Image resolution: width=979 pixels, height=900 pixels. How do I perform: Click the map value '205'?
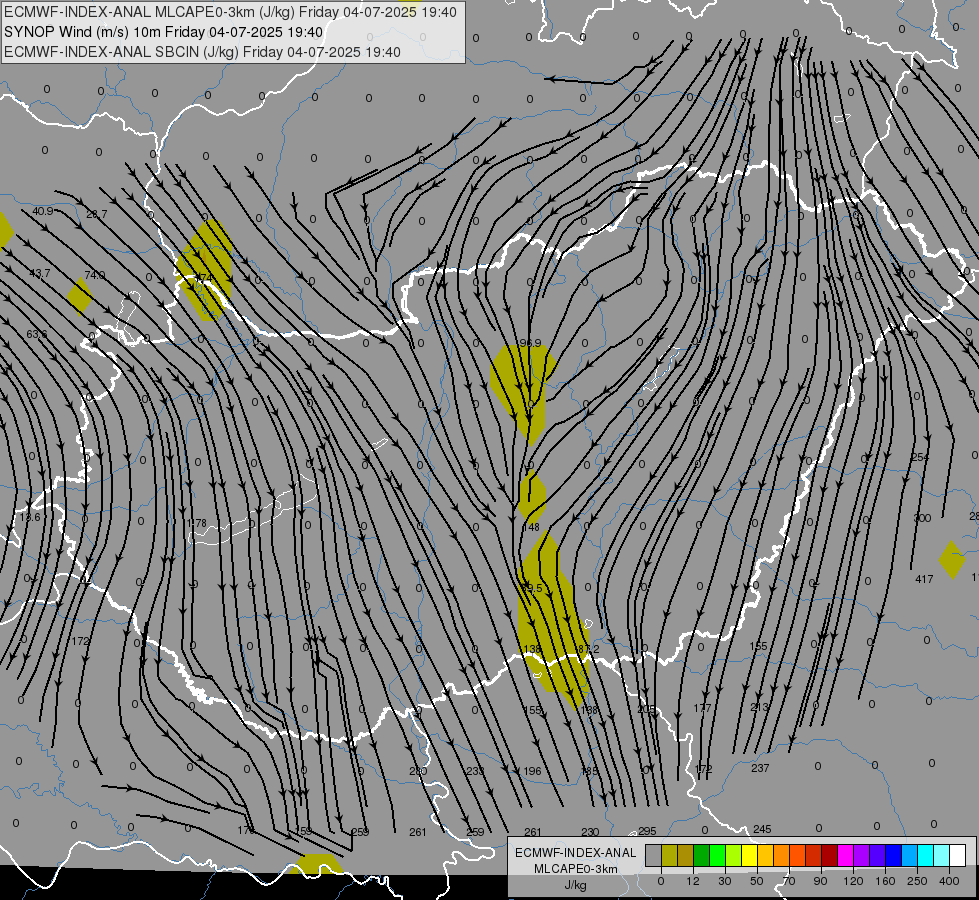[x=647, y=710]
